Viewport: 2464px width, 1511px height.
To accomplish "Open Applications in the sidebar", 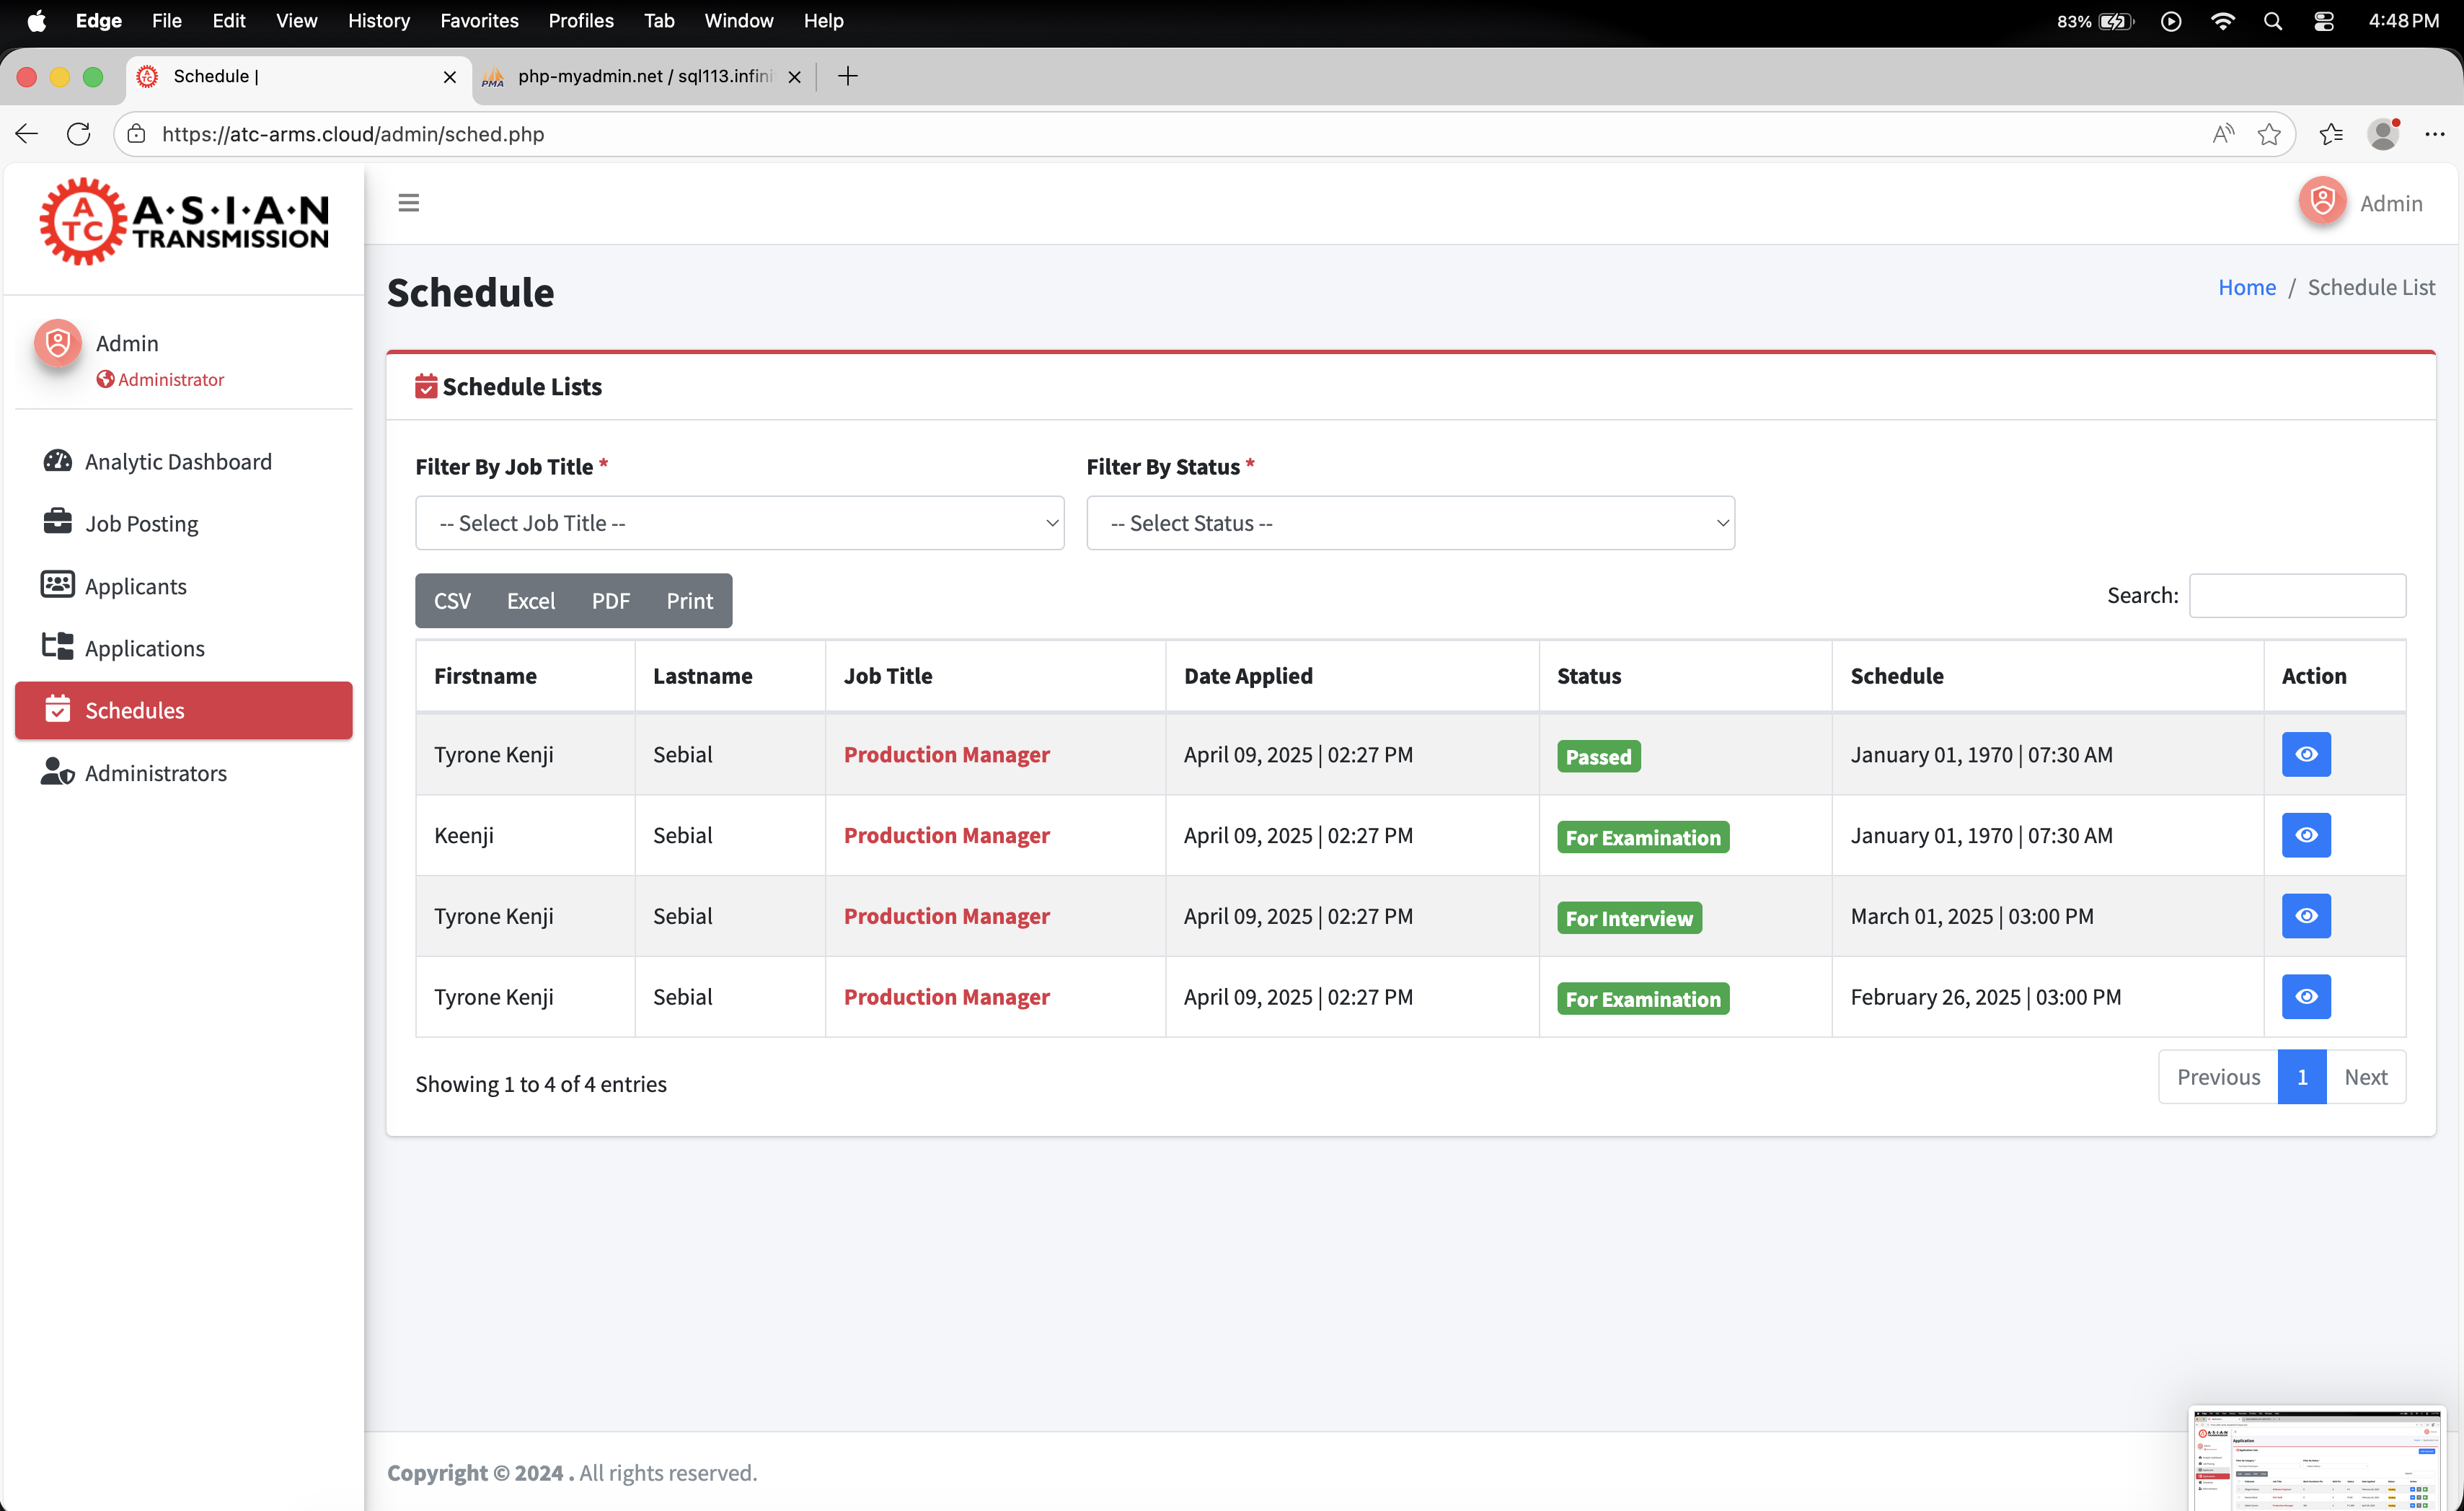I will tap(144, 648).
